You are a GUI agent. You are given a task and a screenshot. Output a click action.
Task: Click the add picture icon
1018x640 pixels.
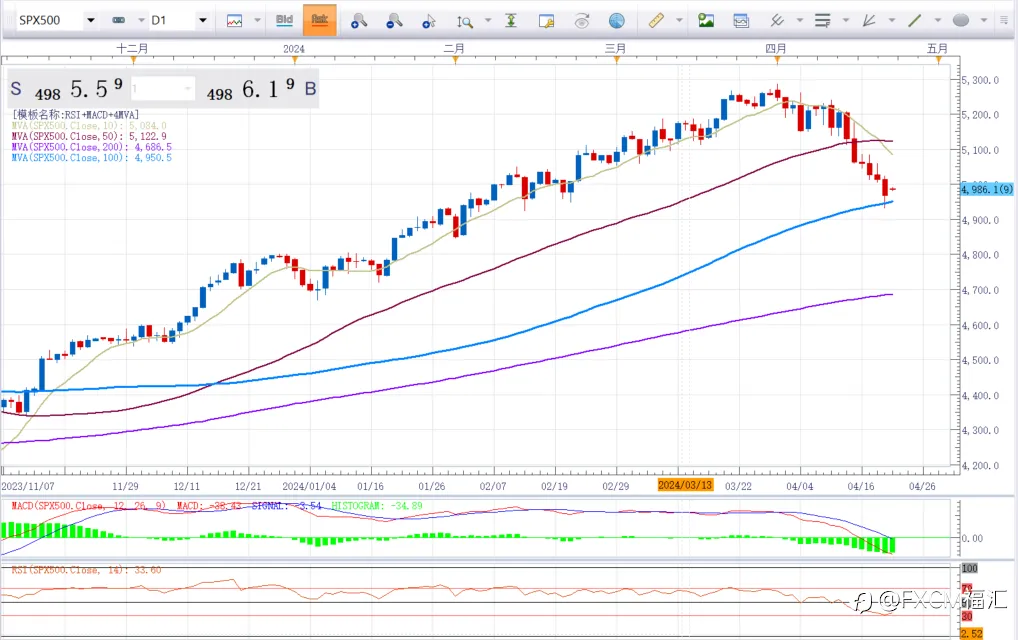[x=706, y=21]
